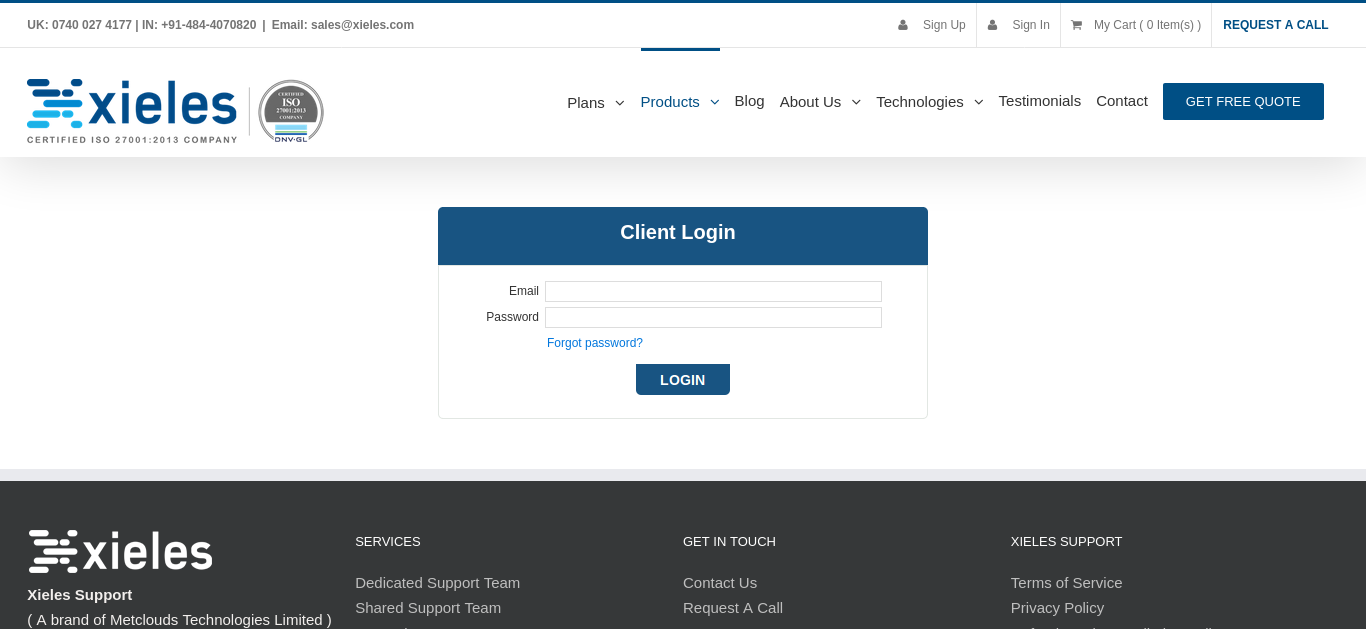Click the Sign Up user icon
The image size is (1366, 629).
click(x=903, y=25)
